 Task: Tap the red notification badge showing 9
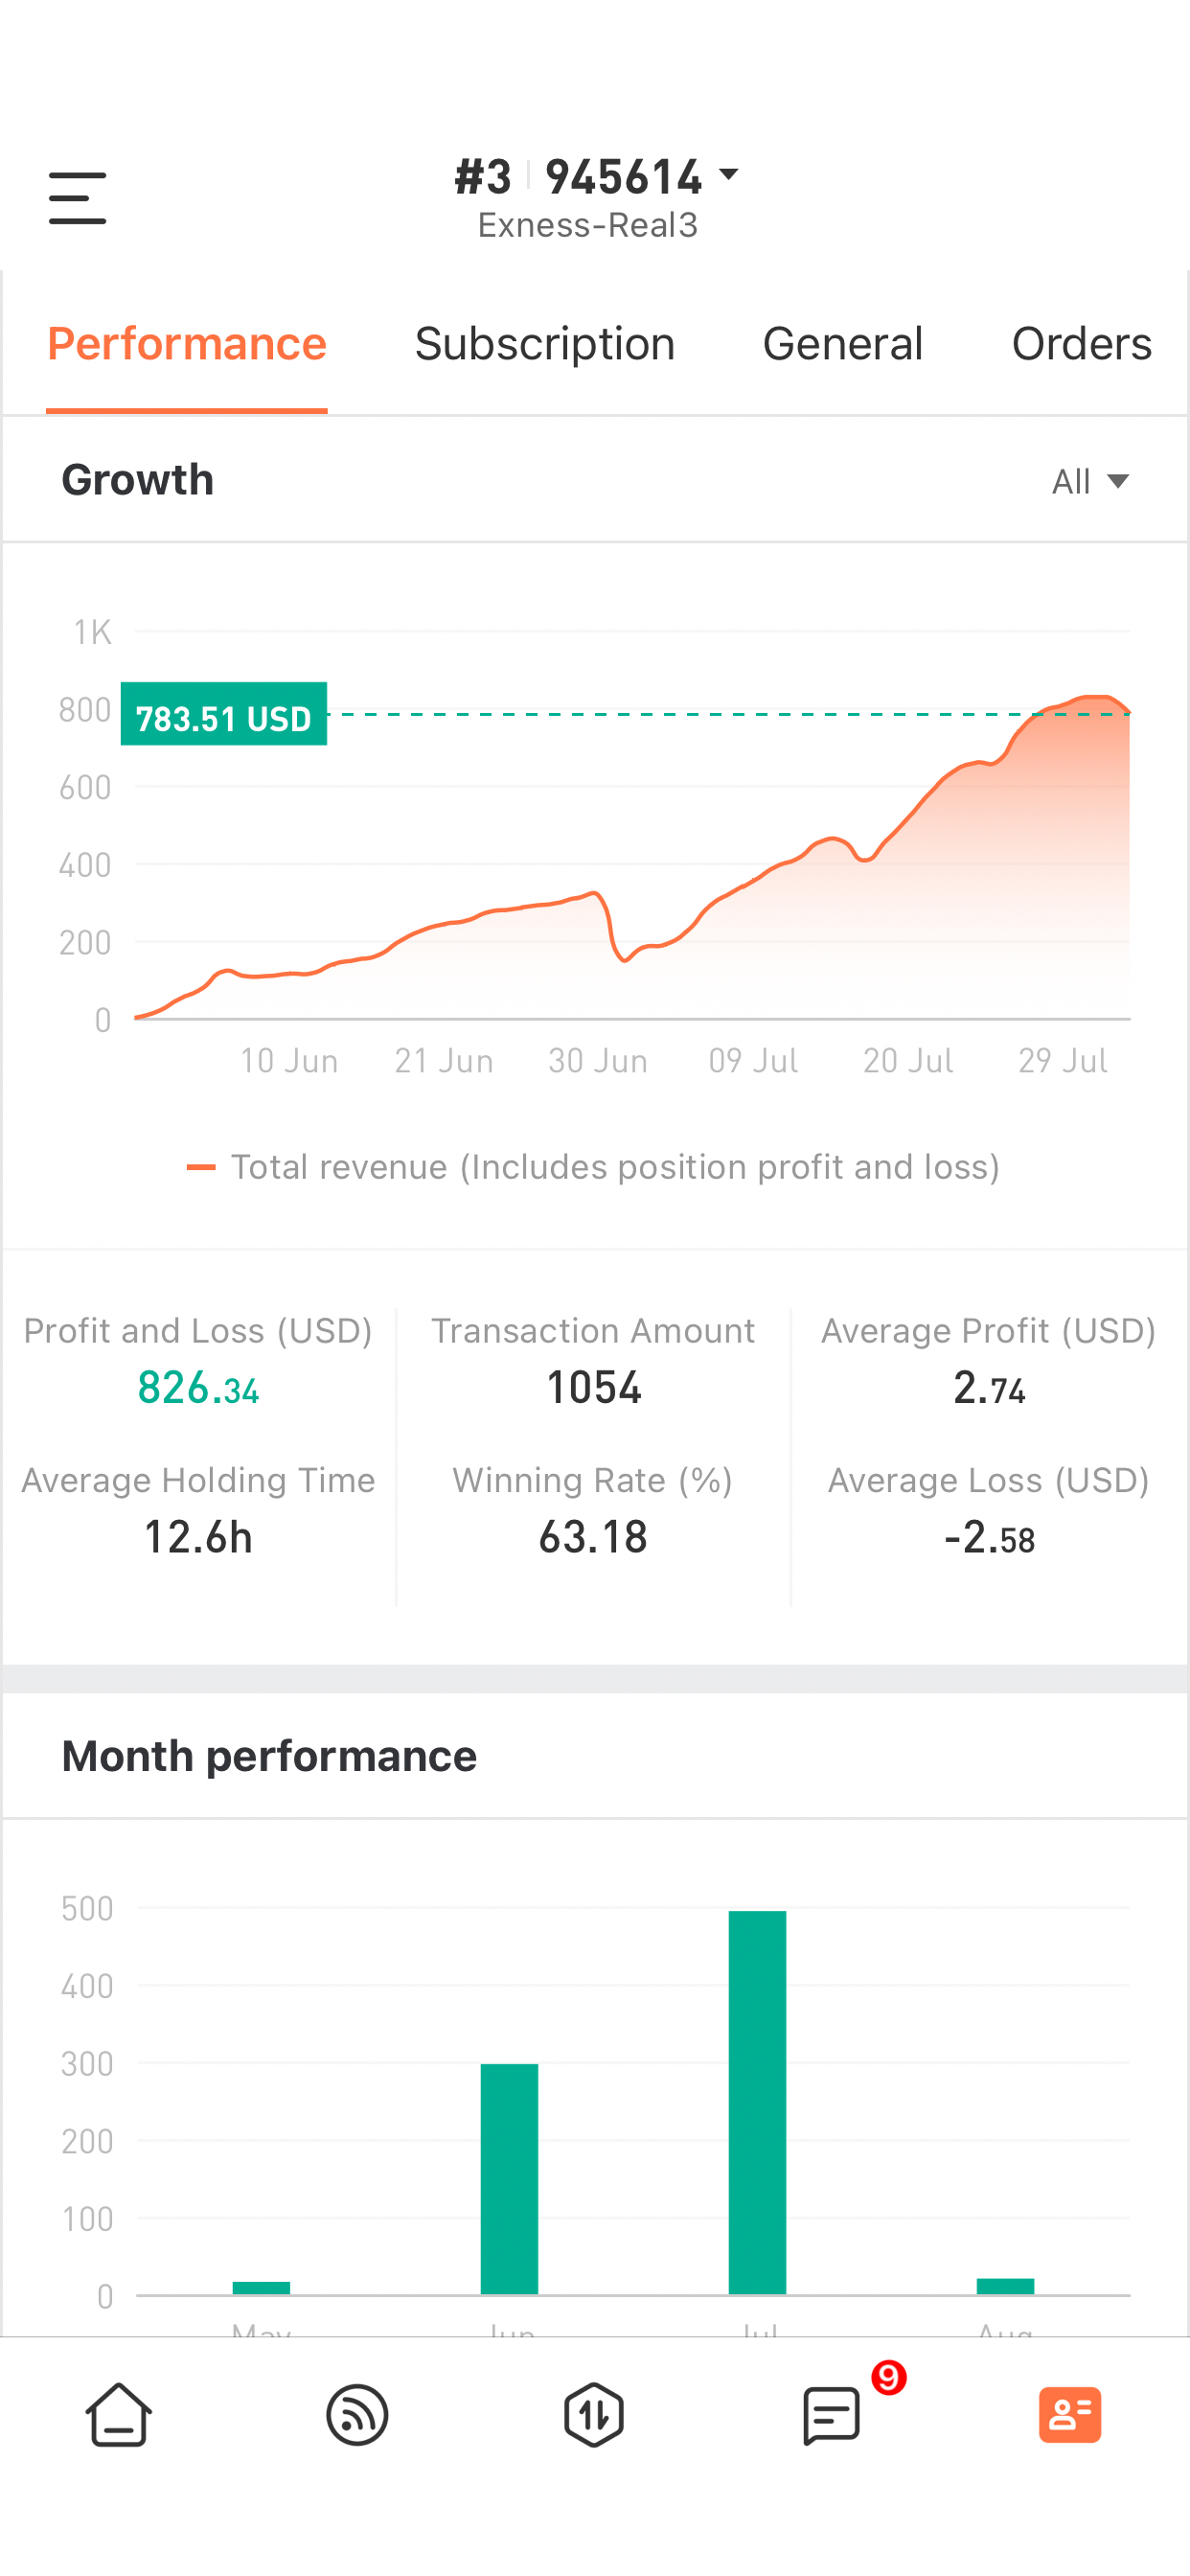pyautogui.click(x=889, y=2377)
